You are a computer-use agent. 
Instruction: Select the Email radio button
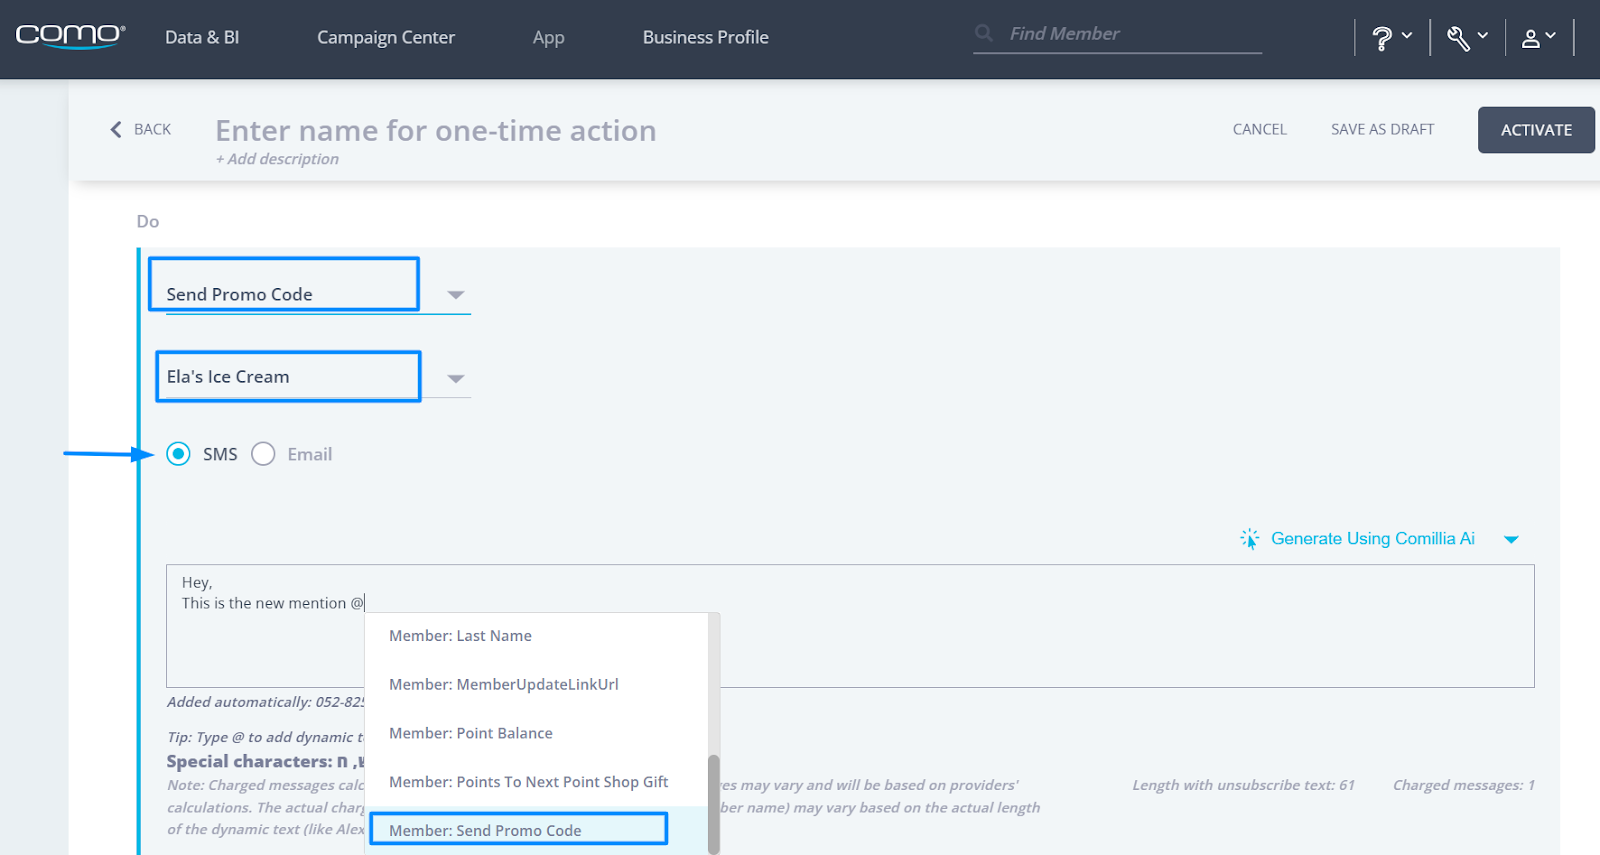pos(263,454)
